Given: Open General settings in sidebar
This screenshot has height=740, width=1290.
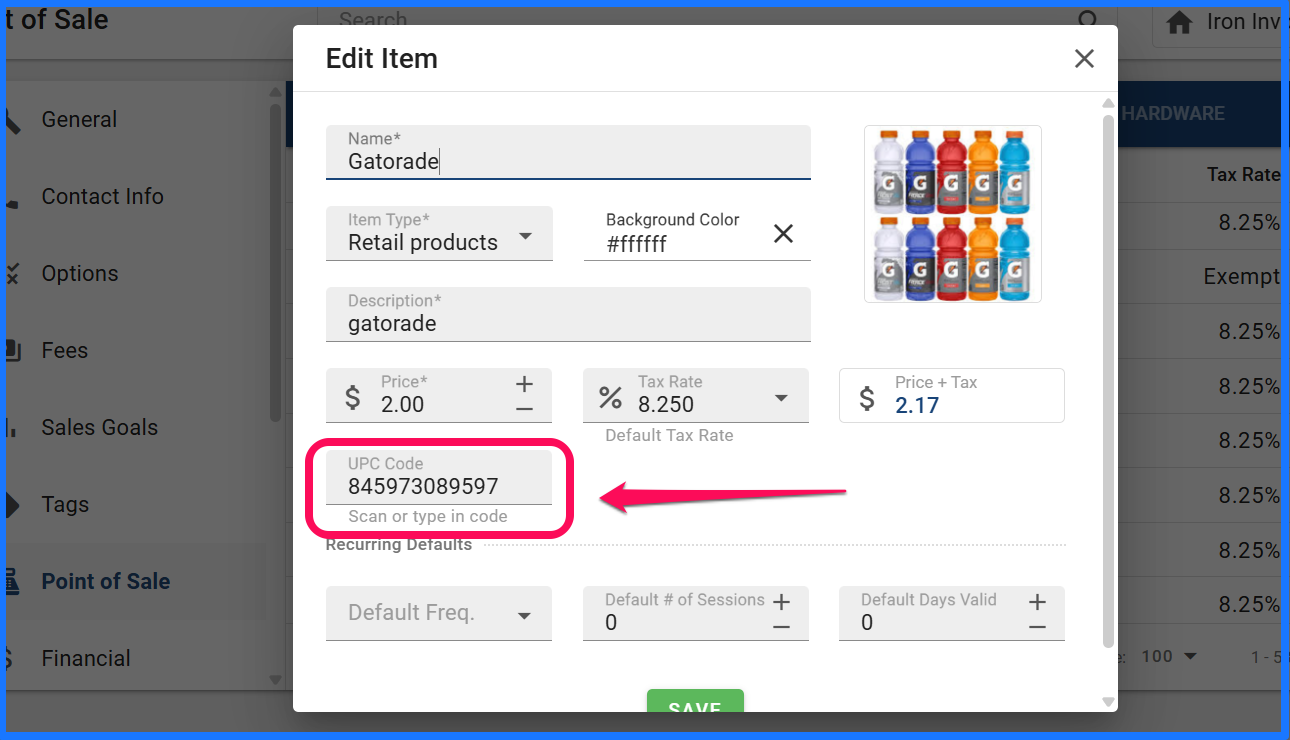Looking at the screenshot, I should pos(79,119).
